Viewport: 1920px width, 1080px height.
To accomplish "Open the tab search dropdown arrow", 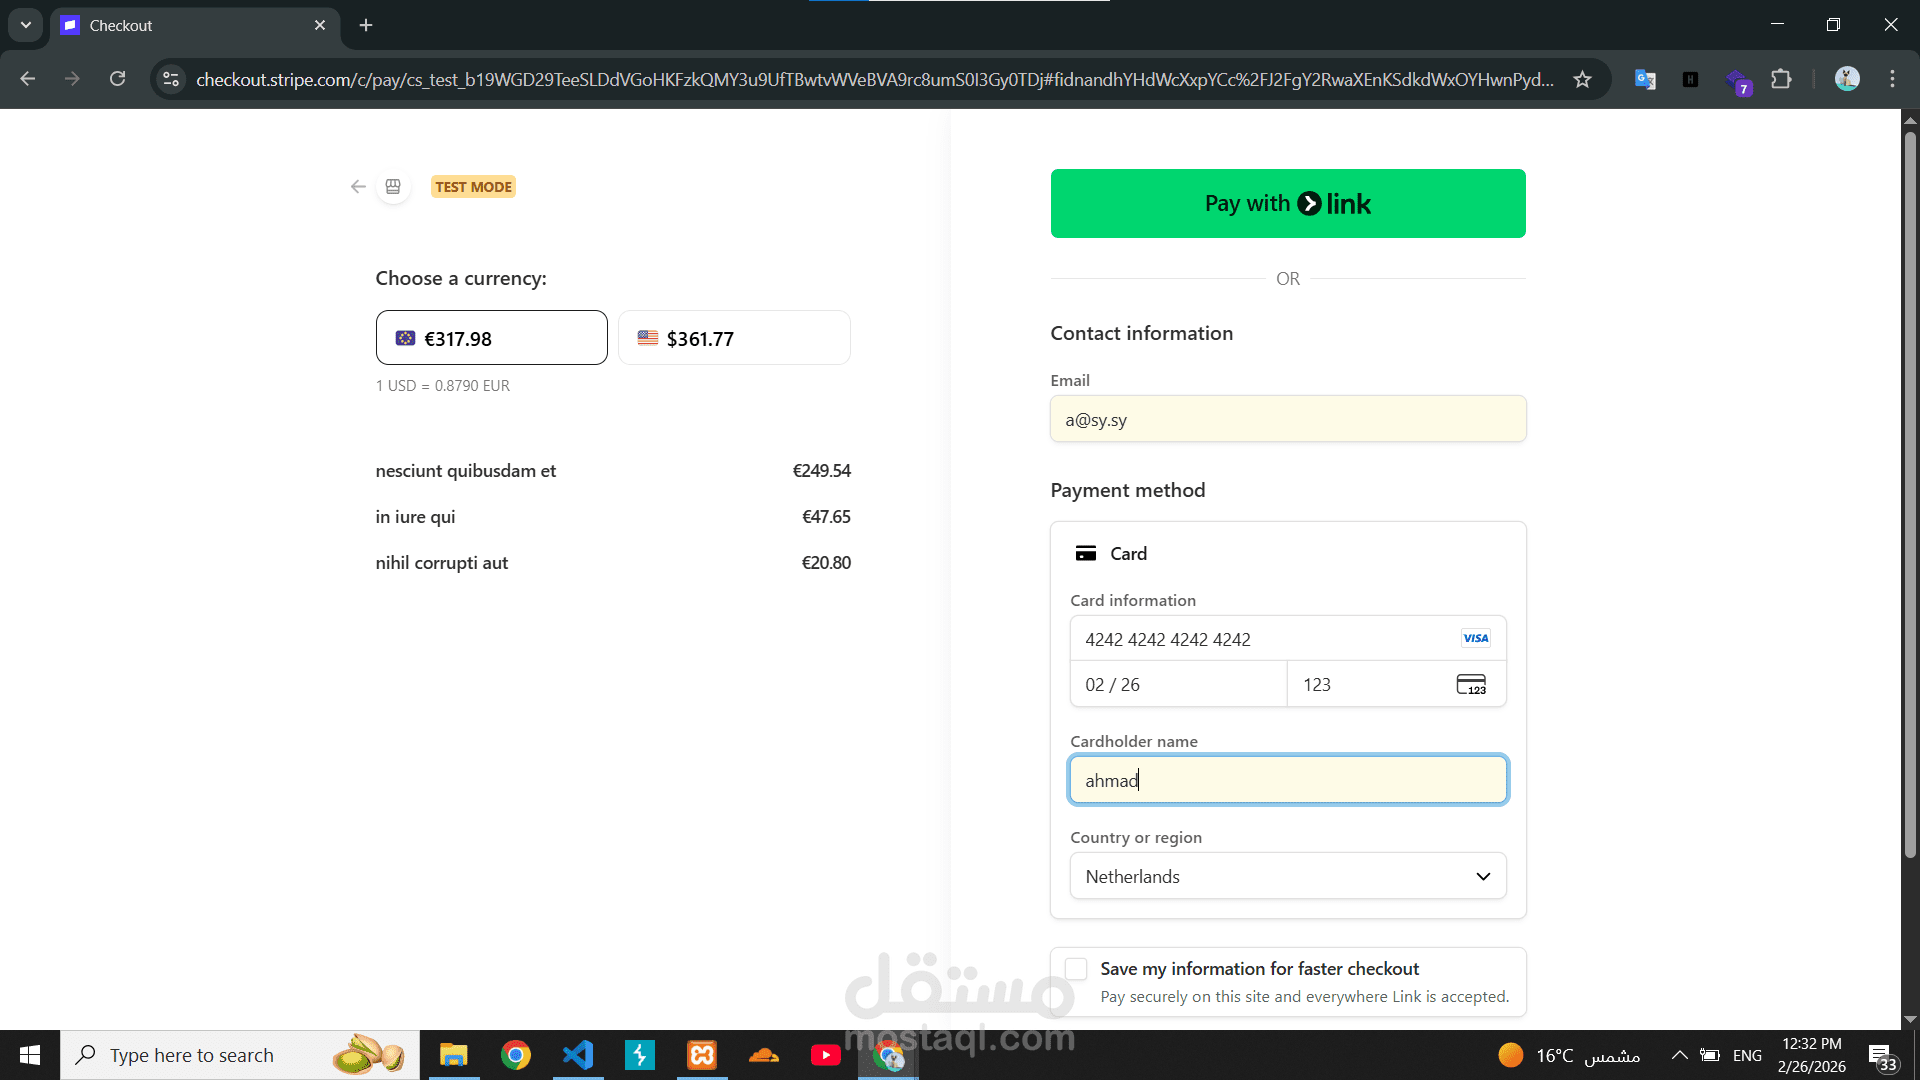I will (26, 25).
